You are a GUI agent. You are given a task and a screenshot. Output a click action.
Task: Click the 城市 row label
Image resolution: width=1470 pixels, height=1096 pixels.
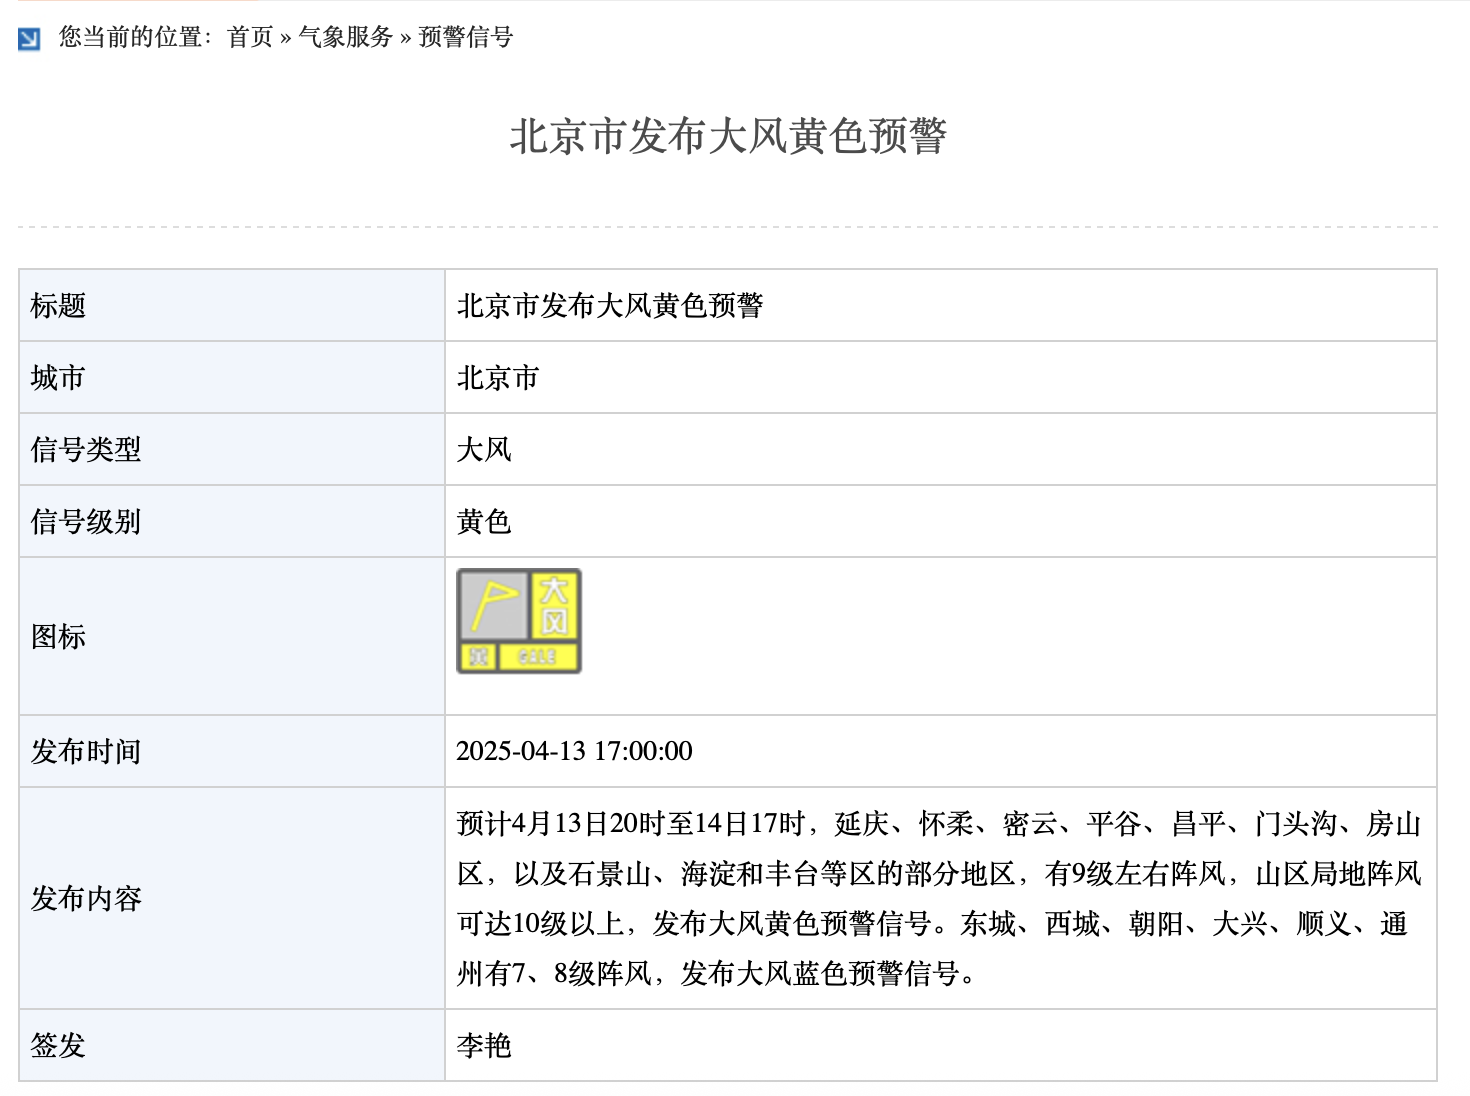point(58,378)
